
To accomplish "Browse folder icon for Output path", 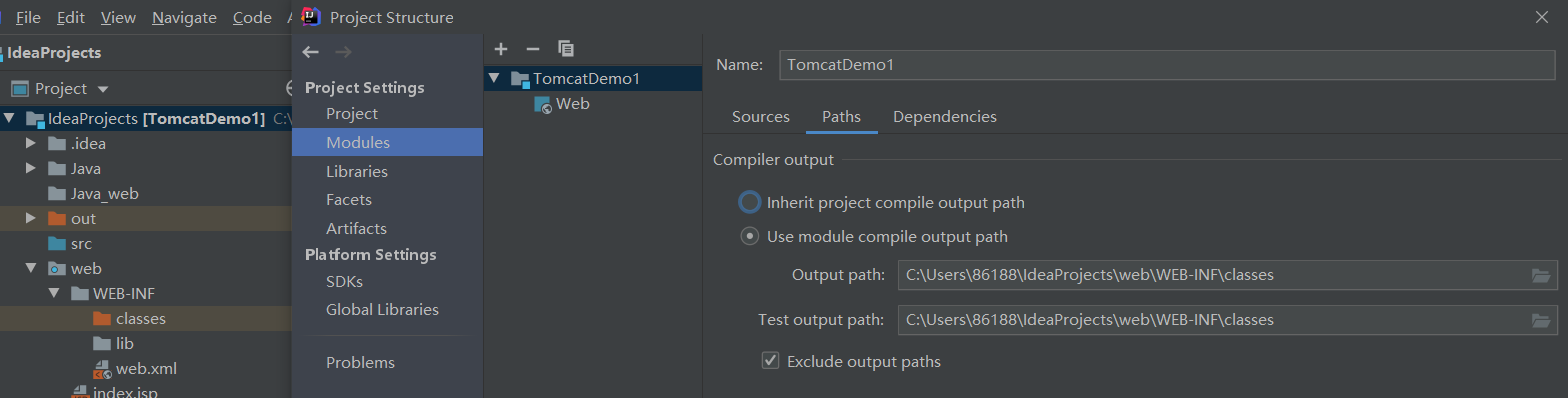I will [x=1541, y=275].
